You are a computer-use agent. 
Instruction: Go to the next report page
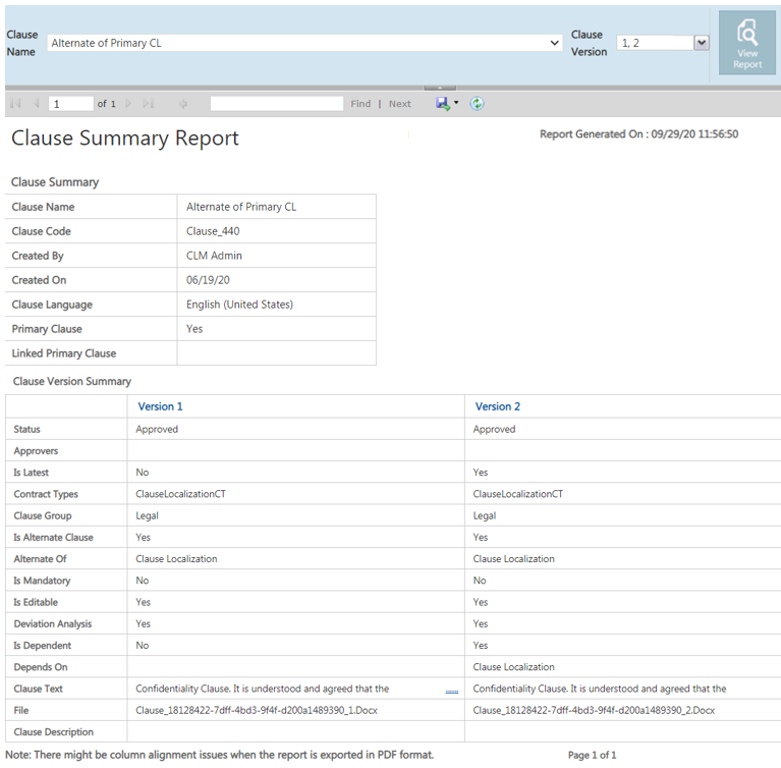tap(128, 104)
